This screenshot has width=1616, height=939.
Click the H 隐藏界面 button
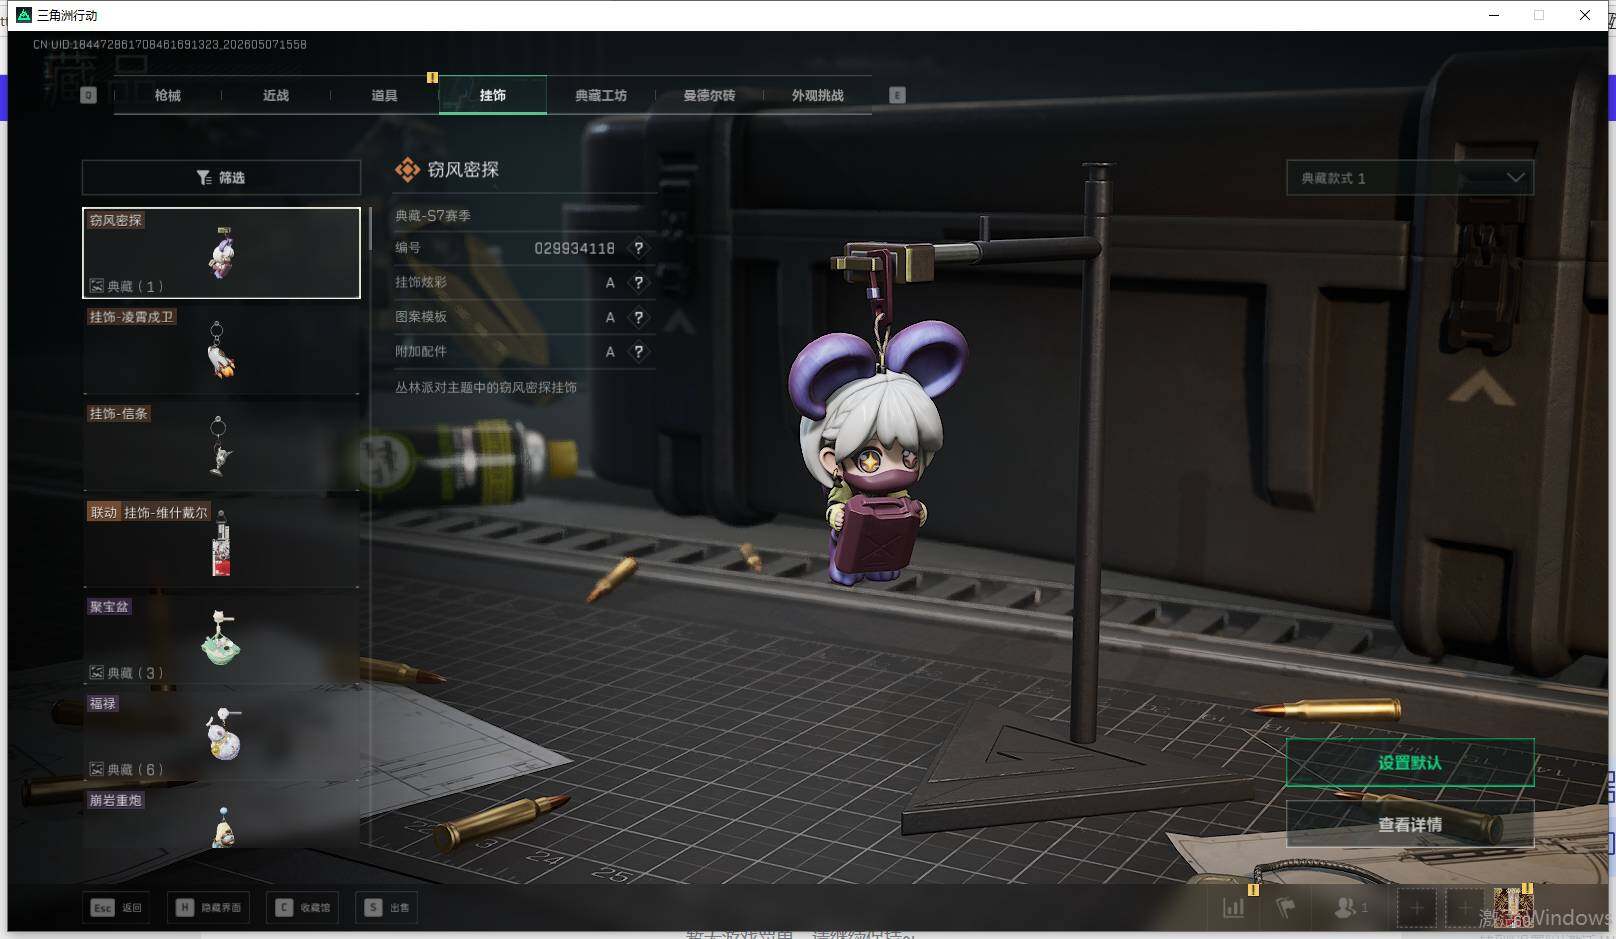click(209, 908)
